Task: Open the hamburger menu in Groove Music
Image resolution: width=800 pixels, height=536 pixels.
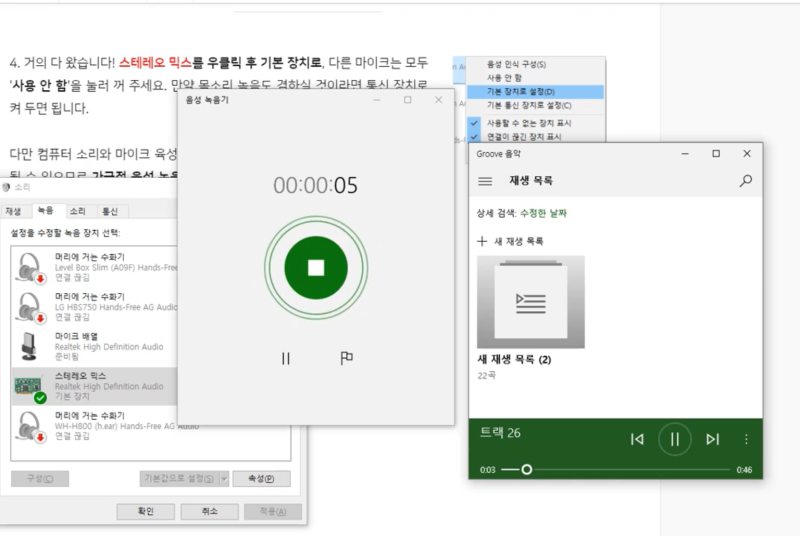Action: click(x=485, y=181)
